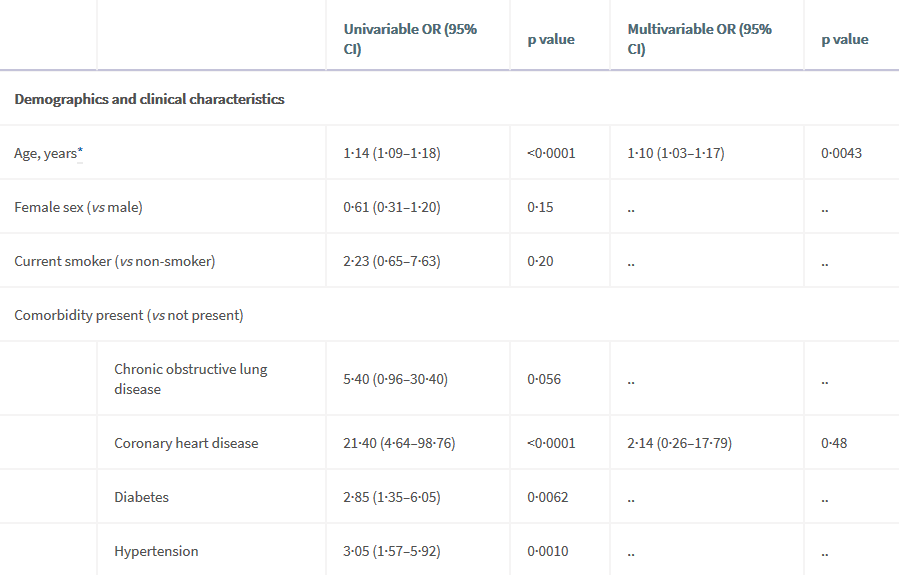Image resolution: width=899 pixels, height=575 pixels.
Task: Select the Chronic obstructive lung disease cell
Action: (190, 379)
